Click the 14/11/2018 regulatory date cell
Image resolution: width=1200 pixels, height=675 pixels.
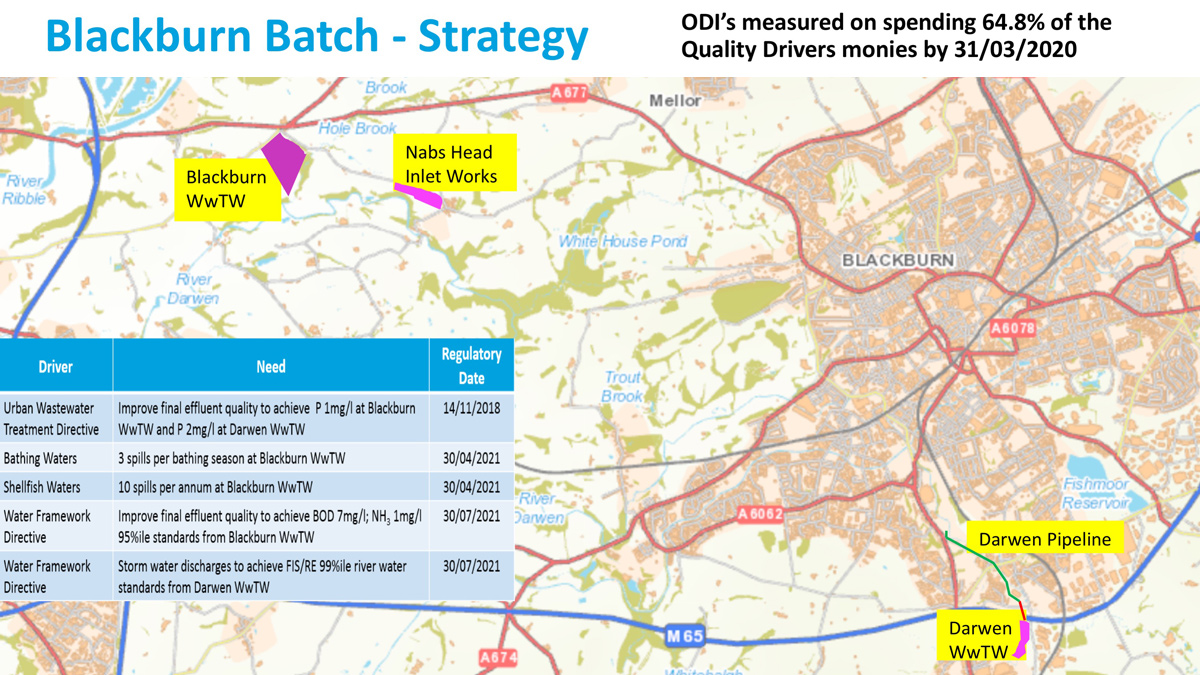point(471,409)
